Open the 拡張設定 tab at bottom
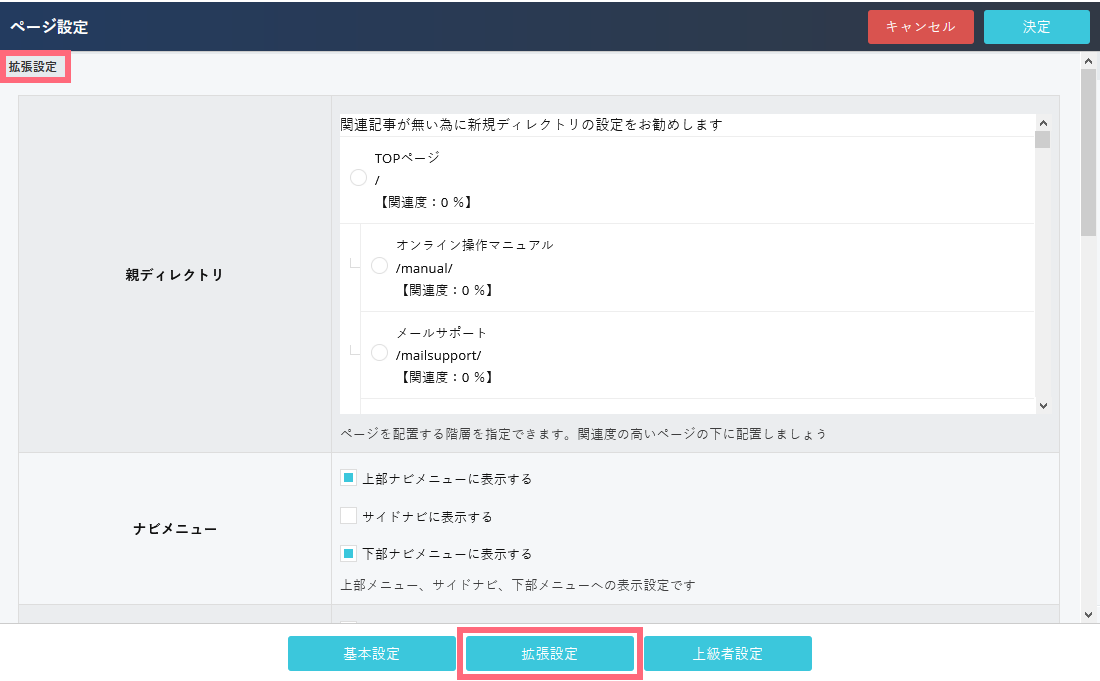The image size is (1100, 681). coord(549,654)
